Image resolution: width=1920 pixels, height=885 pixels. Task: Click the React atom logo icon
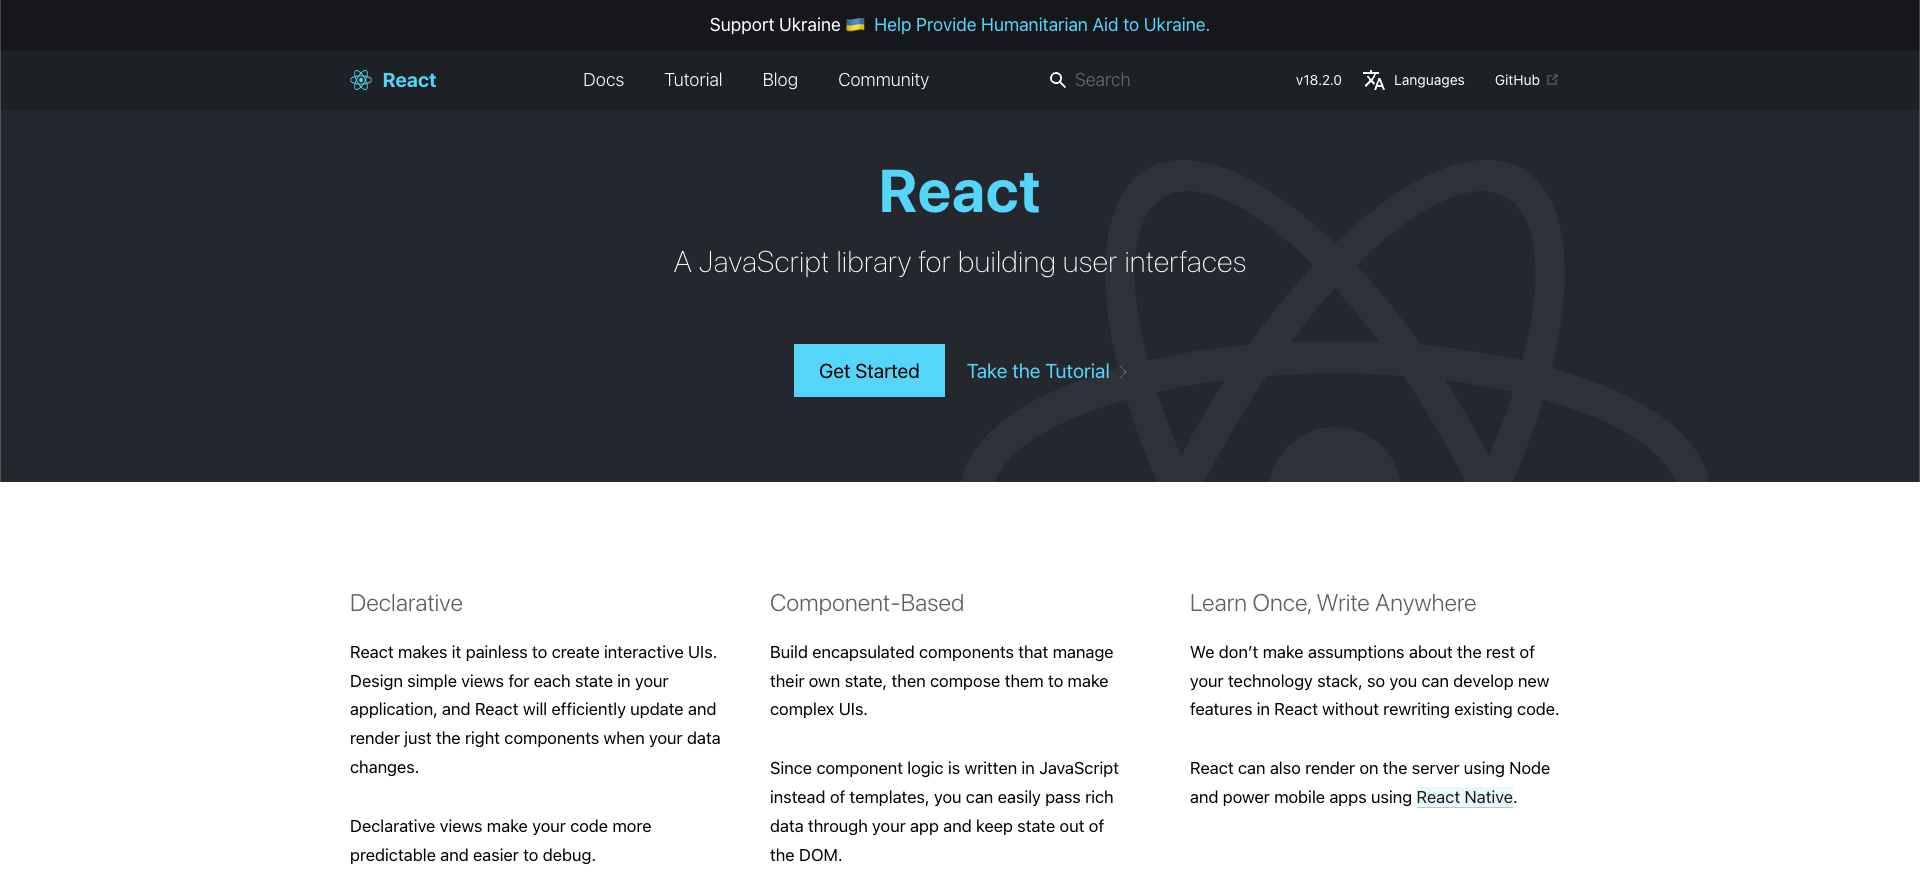point(361,80)
